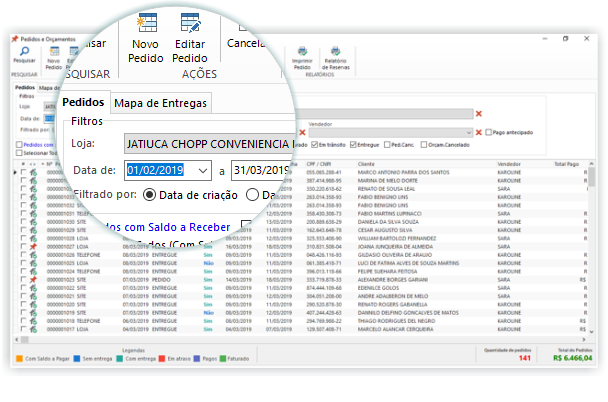The image size is (608, 402).
Task: Check the Ped.Canc. checkbox
Action: click(x=387, y=145)
